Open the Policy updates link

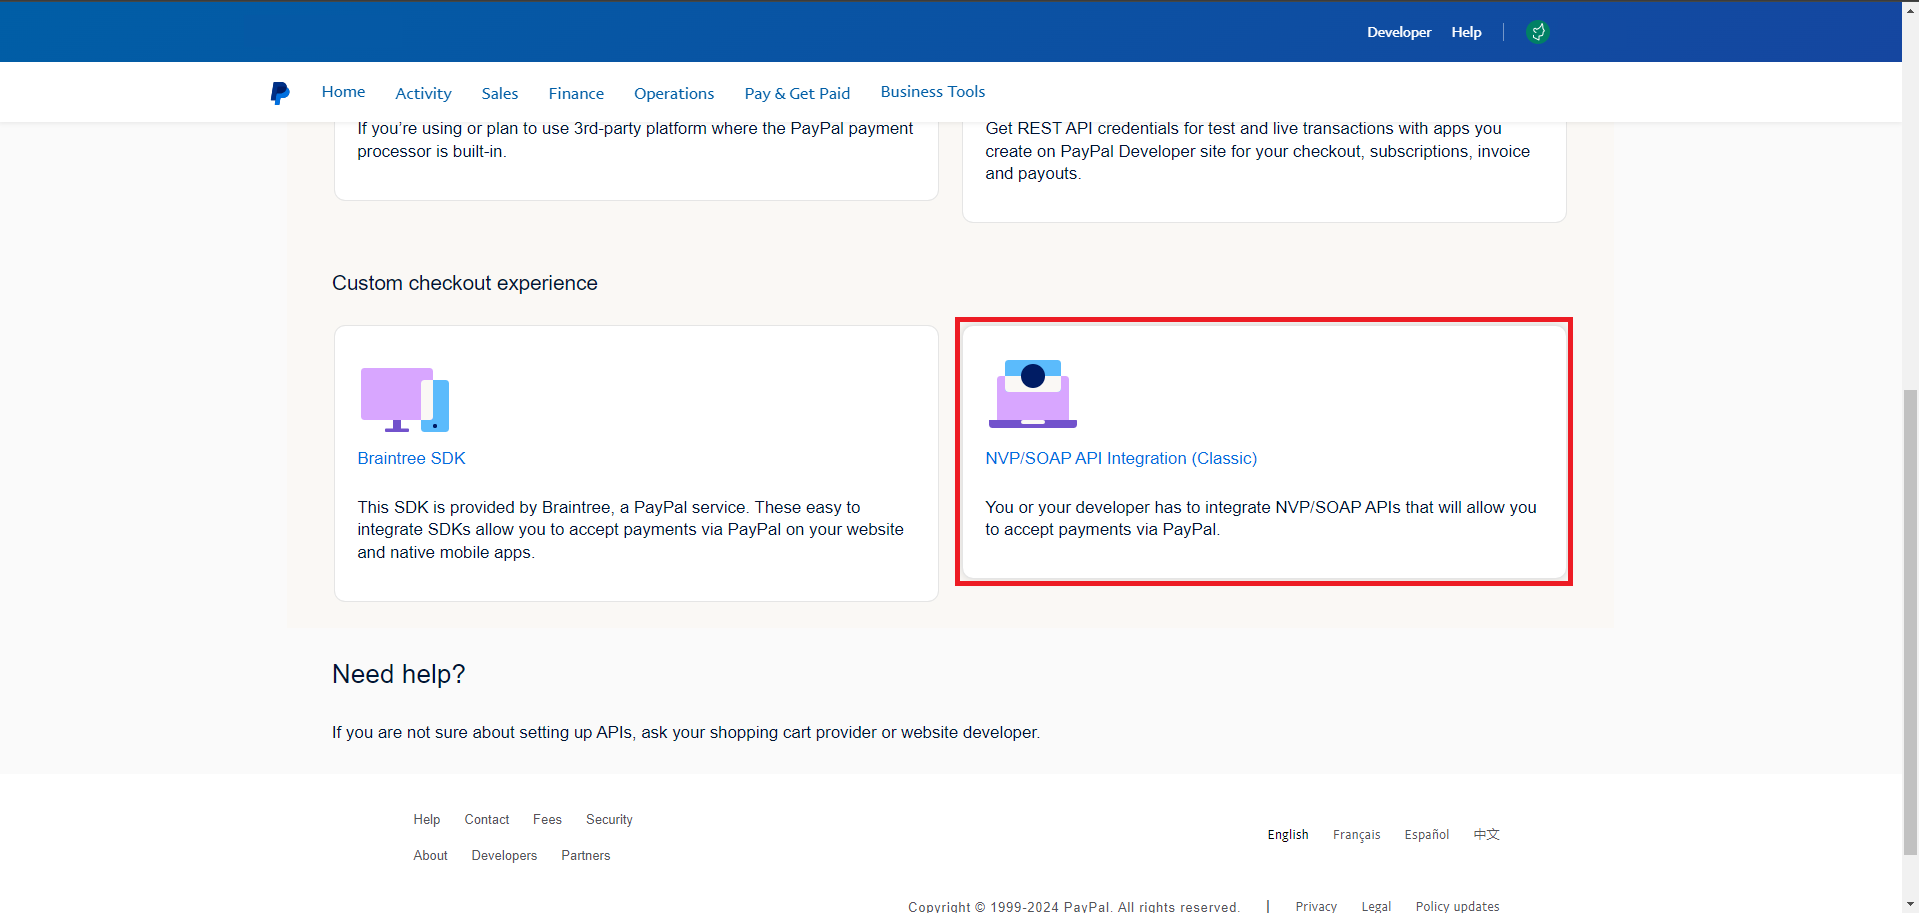pyautogui.click(x=1457, y=906)
